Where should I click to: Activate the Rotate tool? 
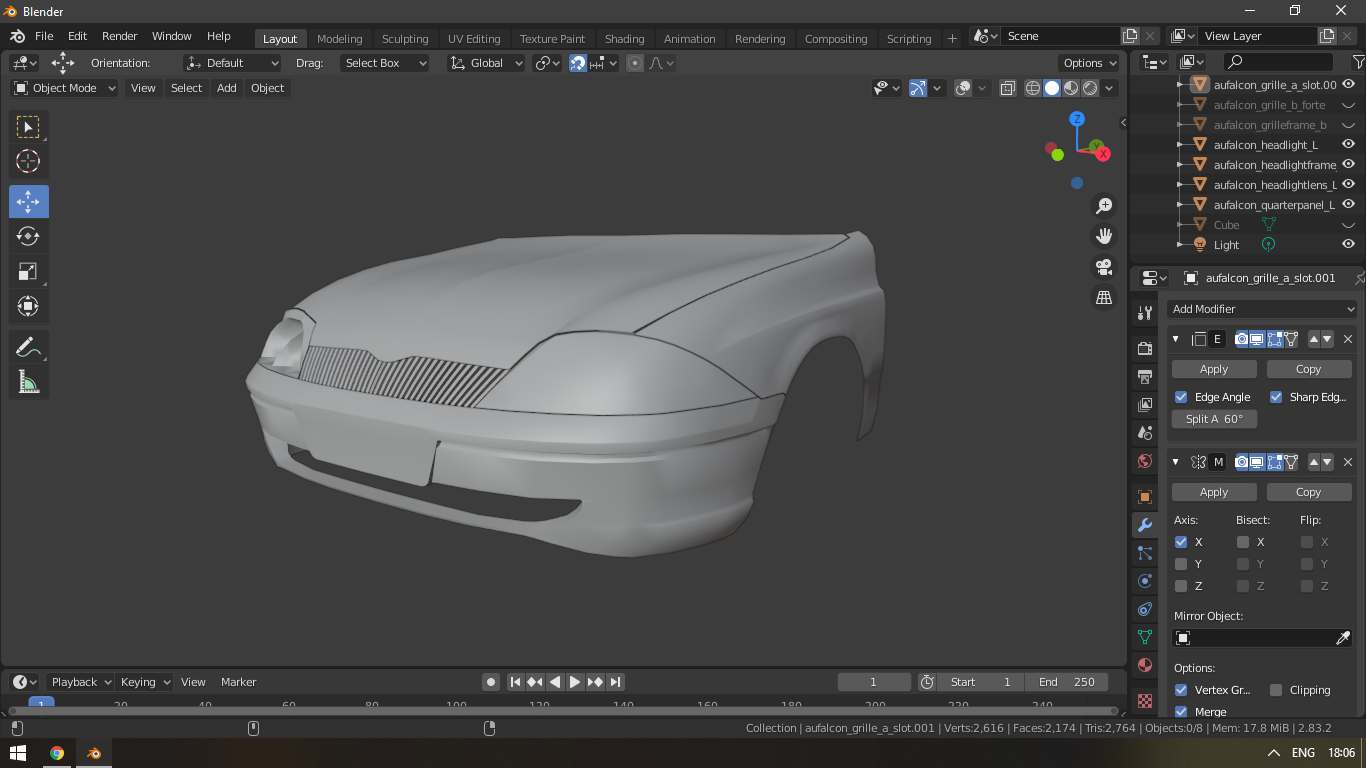[28, 236]
